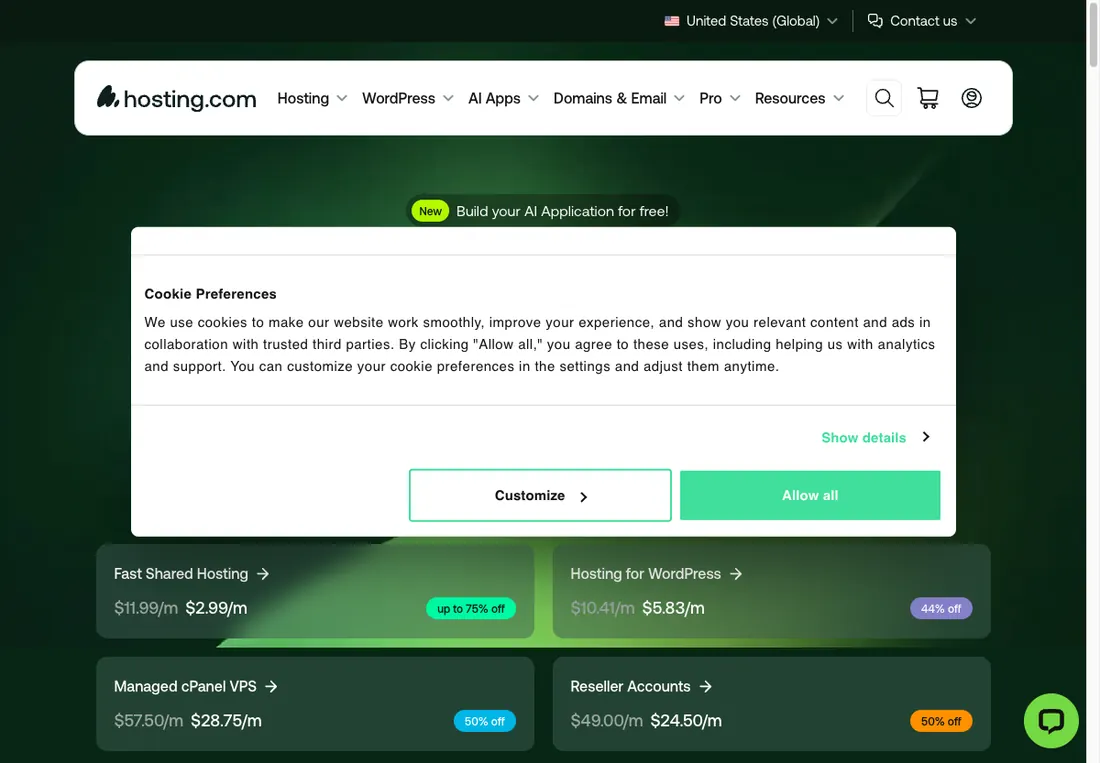Click the up to 75% off badge
The image size is (1100, 763).
(471, 609)
